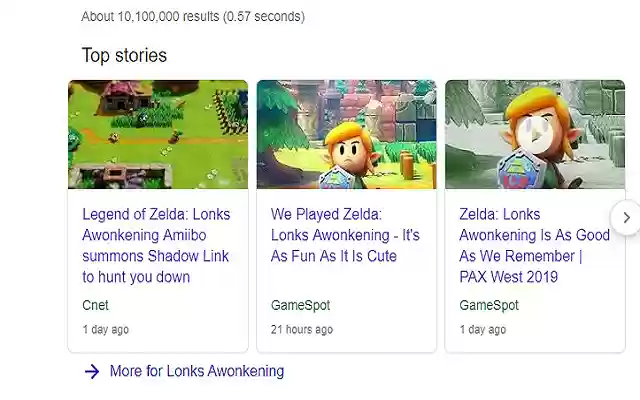Click GameSpot label under the PAX West story
The width and height of the screenshot is (640, 400).
pyautogui.click(x=489, y=305)
